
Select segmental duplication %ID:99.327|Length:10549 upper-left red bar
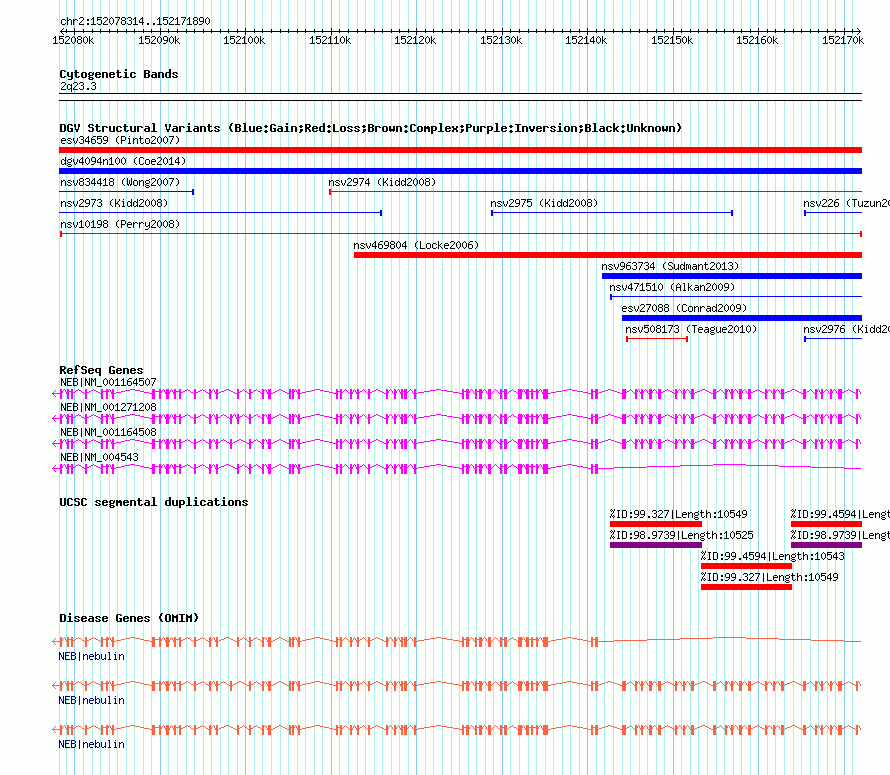(x=656, y=524)
